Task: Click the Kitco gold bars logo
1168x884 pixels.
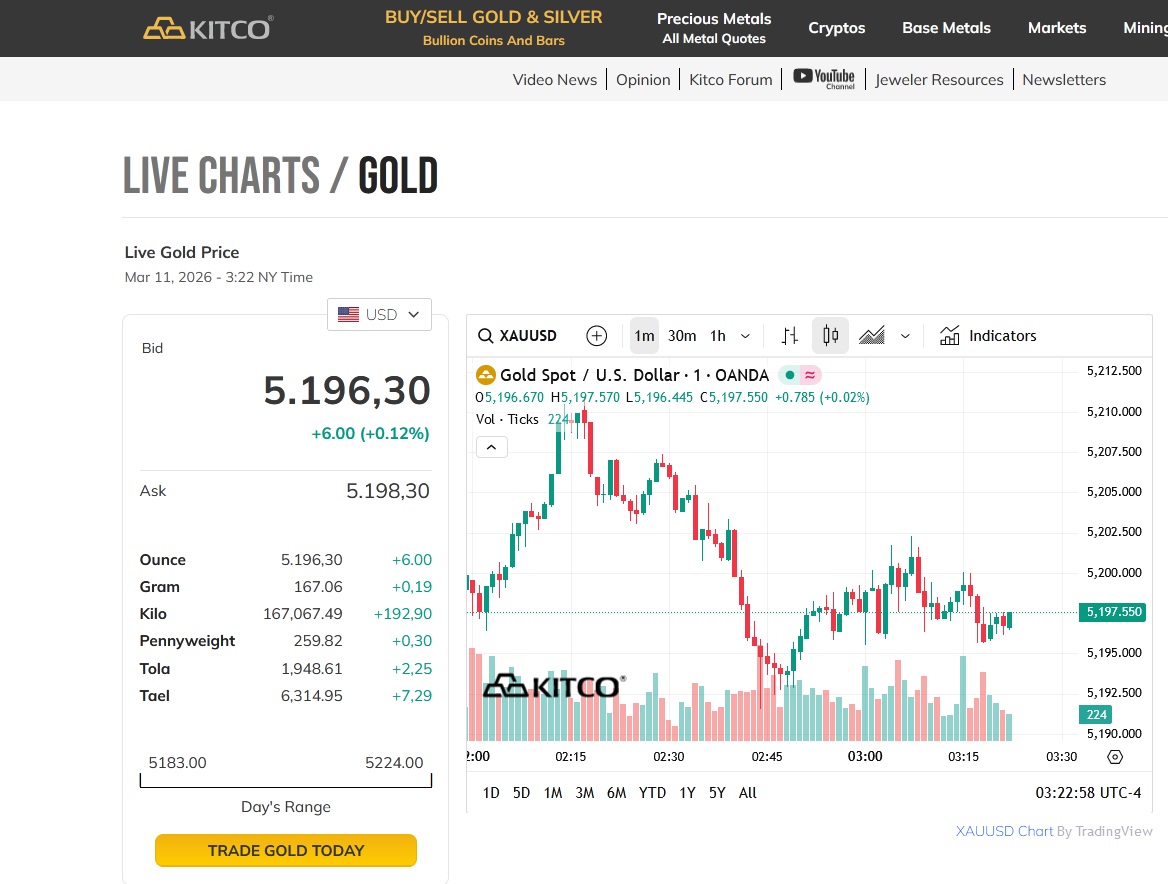Action: (x=163, y=27)
